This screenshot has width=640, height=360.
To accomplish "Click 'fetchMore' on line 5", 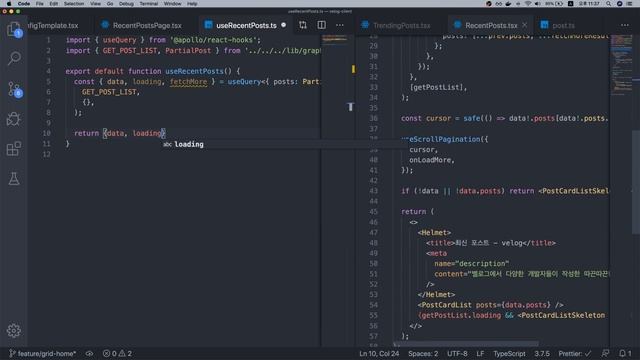I will [x=188, y=82].
